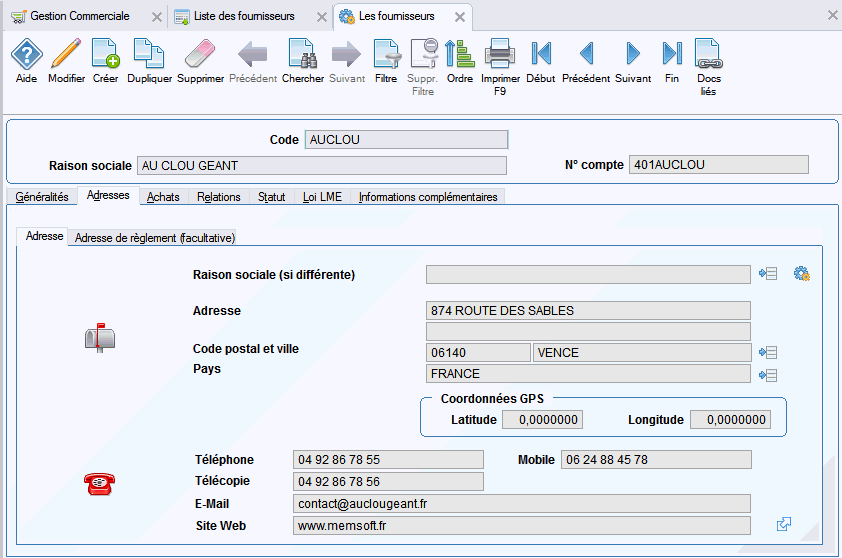Open the postal code and city lookup list
842x558 pixels.
(x=768, y=352)
